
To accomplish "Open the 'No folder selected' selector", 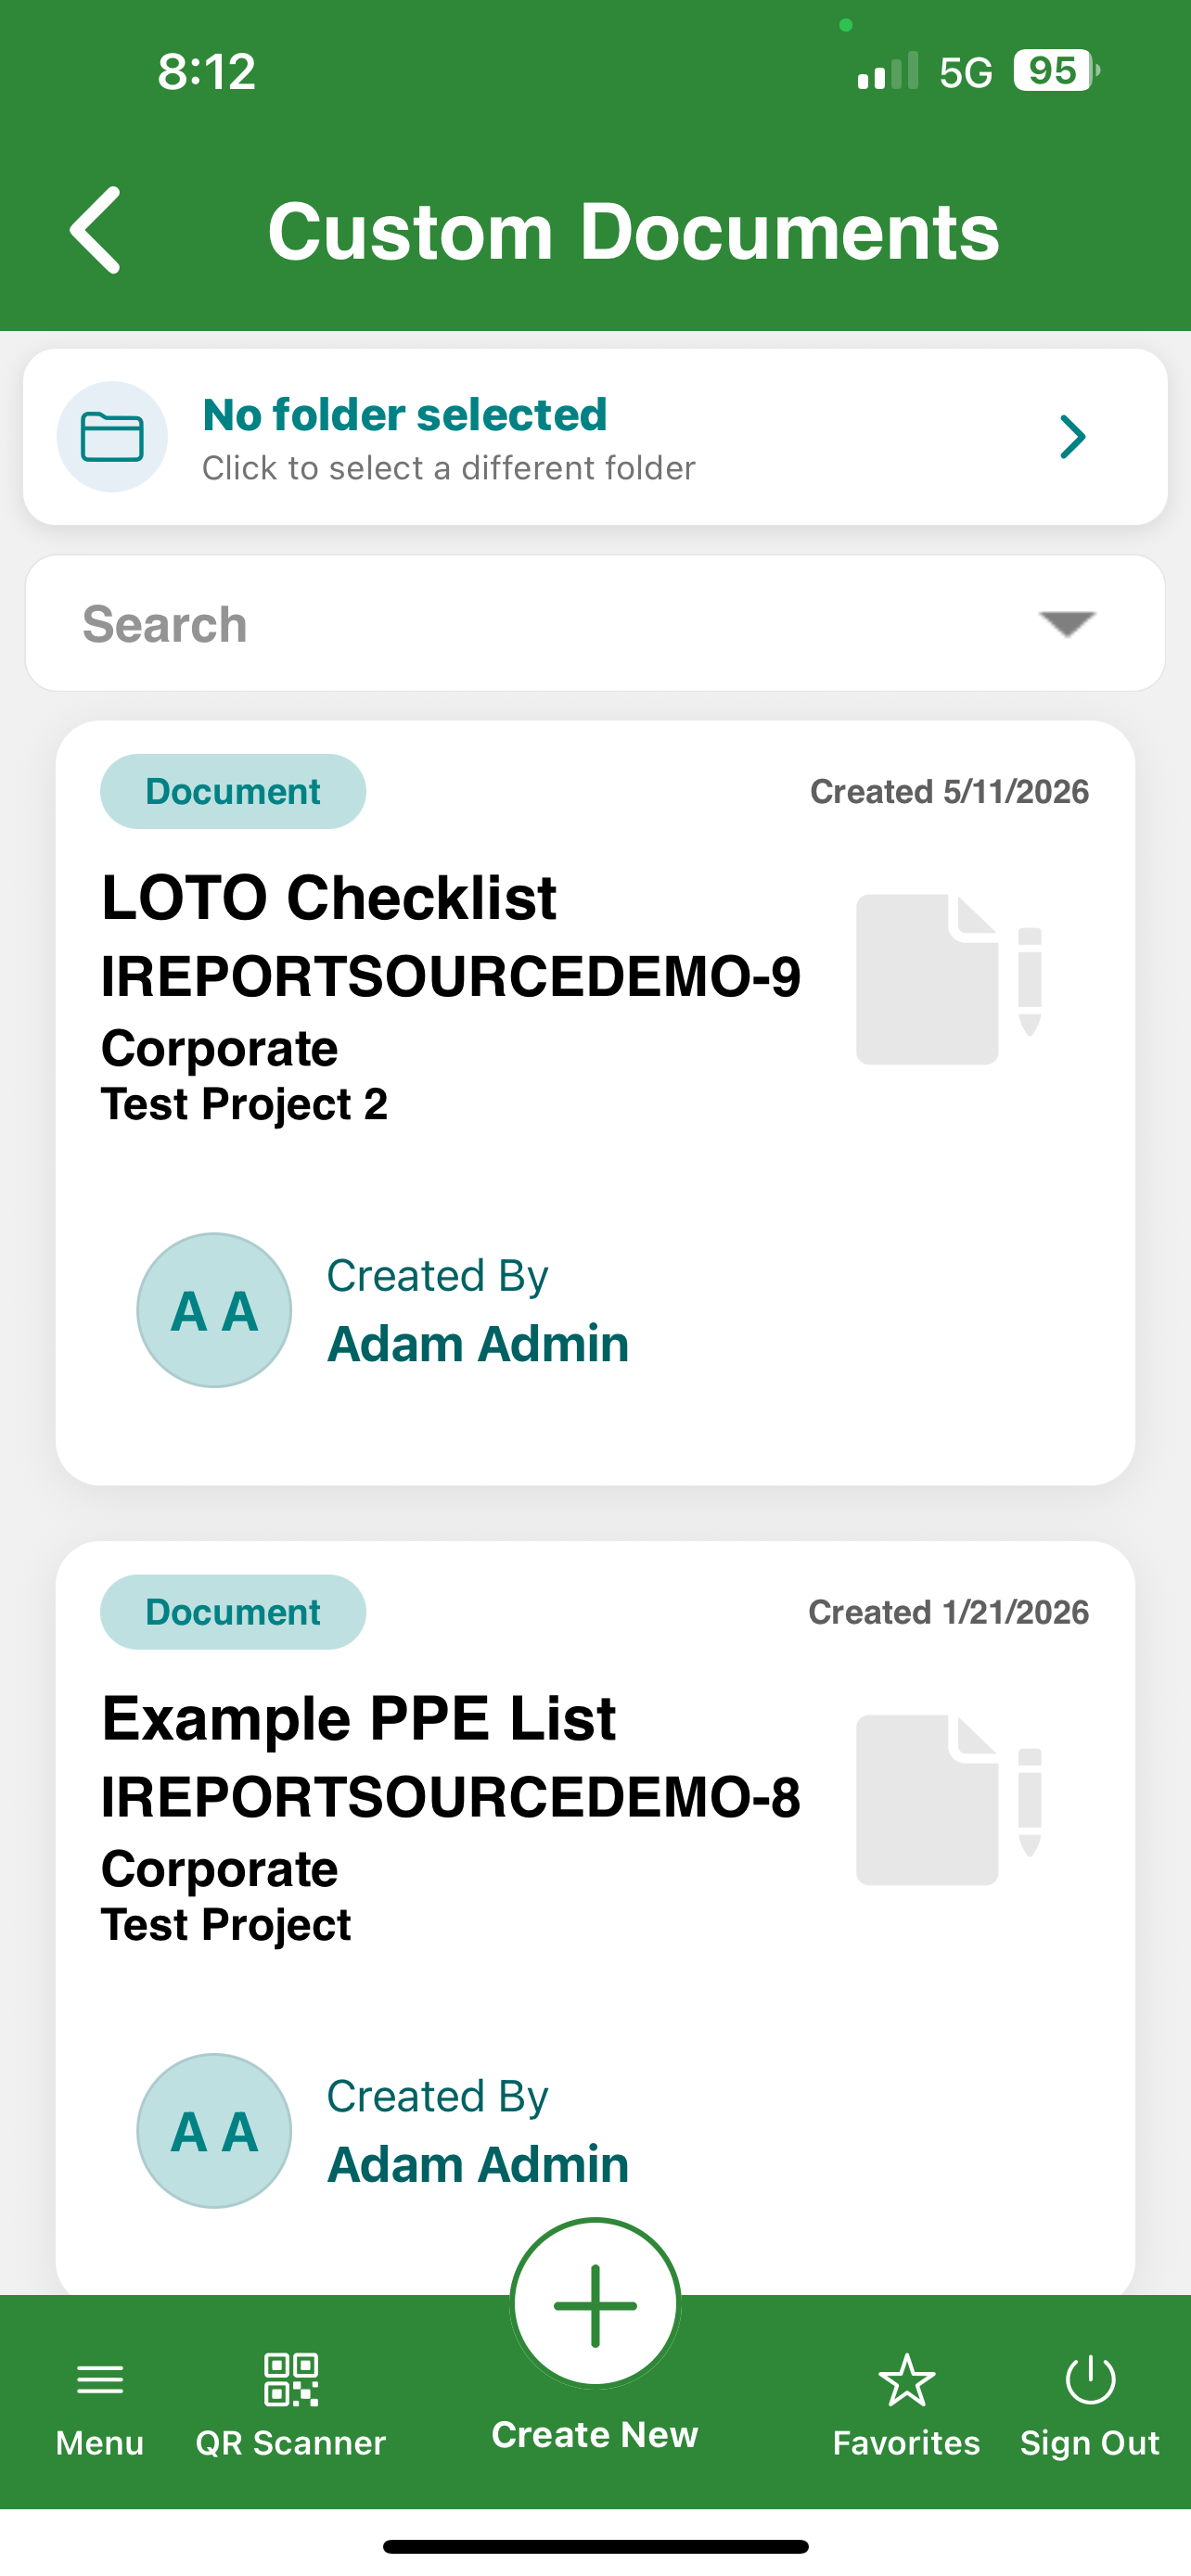I will point(595,437).
